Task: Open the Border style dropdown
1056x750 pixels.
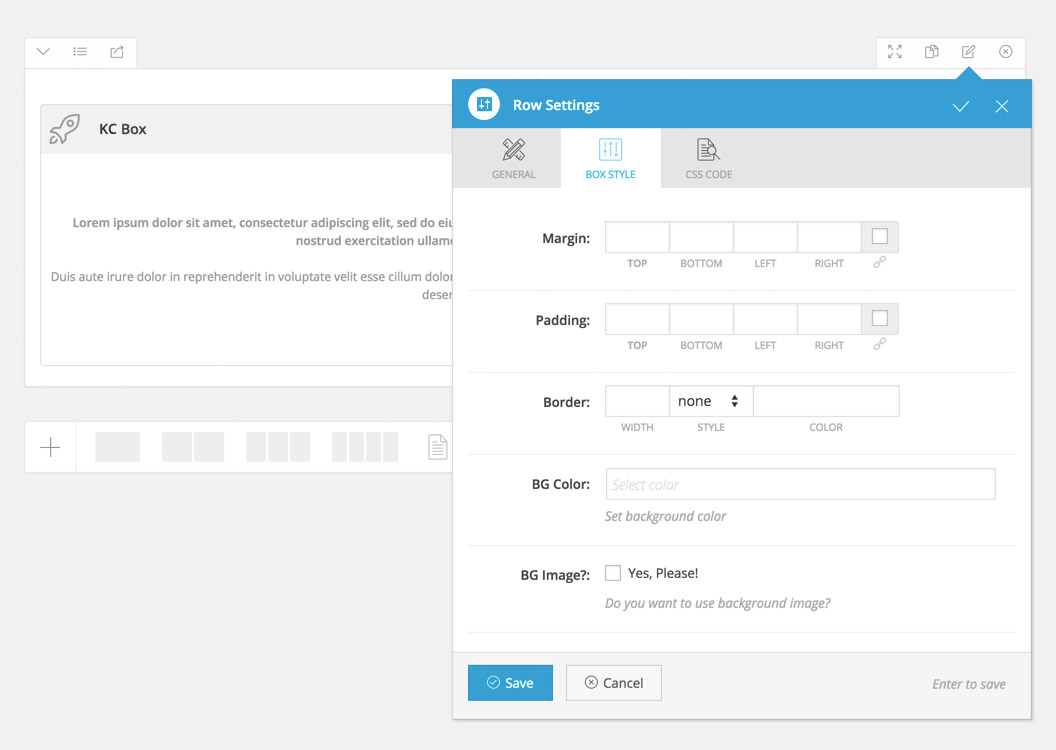Action: click(710, 401)
